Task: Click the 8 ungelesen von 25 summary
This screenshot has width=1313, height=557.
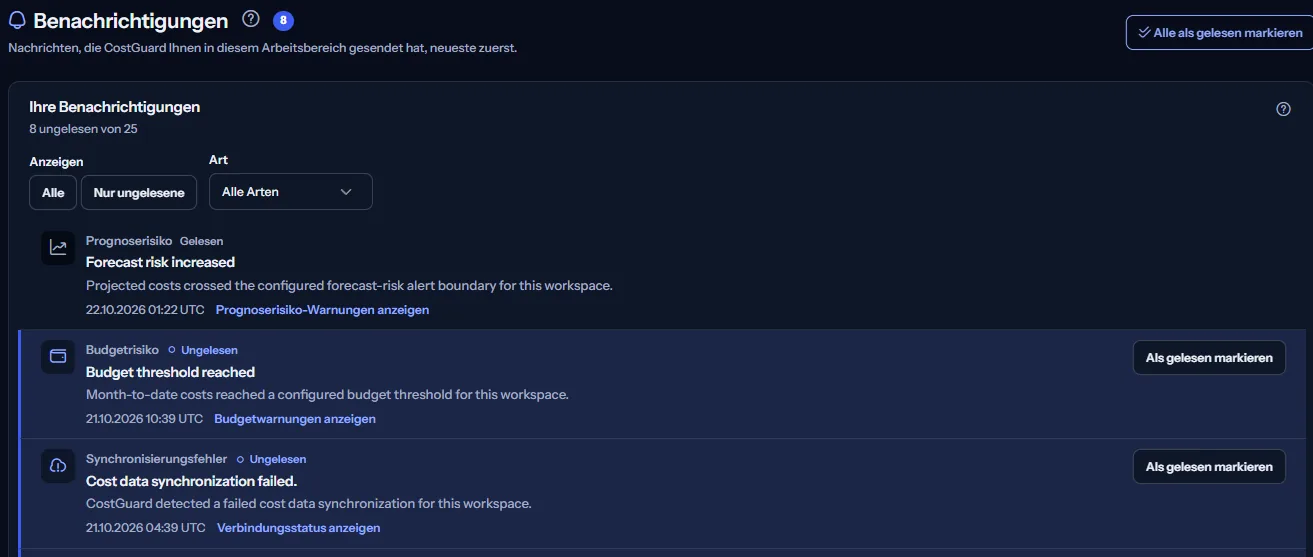Action: point(83,128)
